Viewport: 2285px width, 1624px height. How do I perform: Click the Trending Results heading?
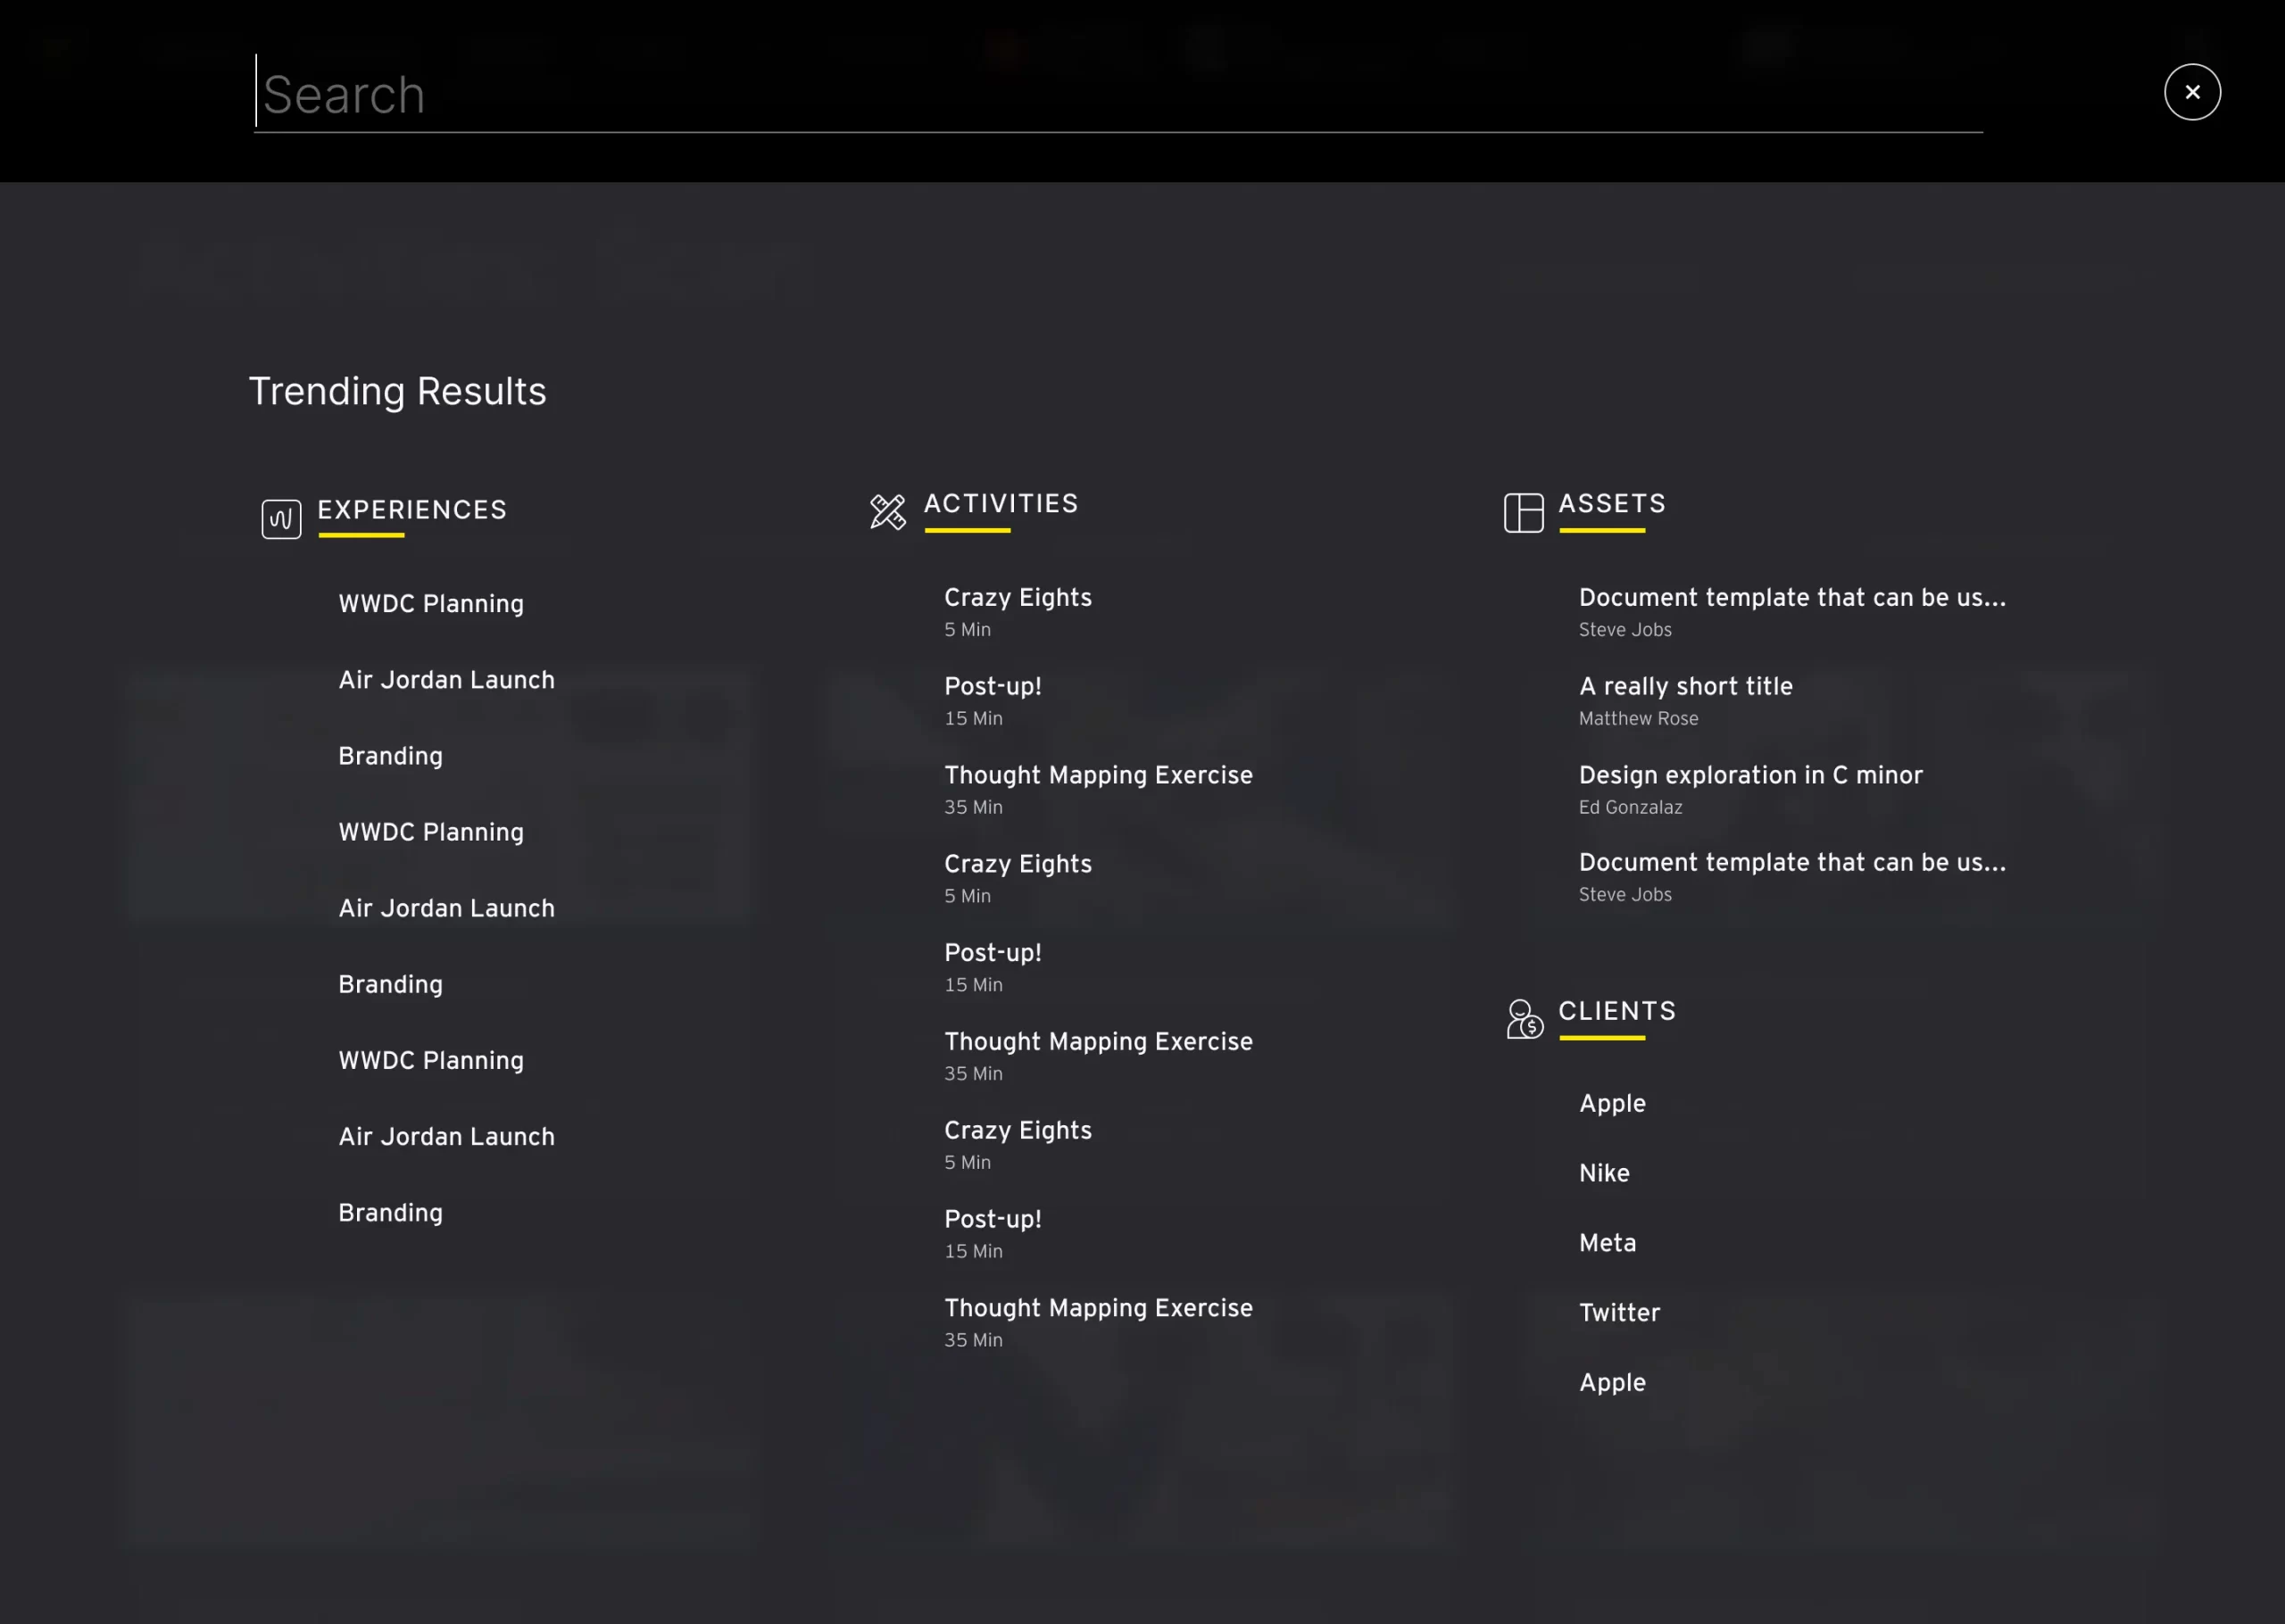(x=397, y=391)
